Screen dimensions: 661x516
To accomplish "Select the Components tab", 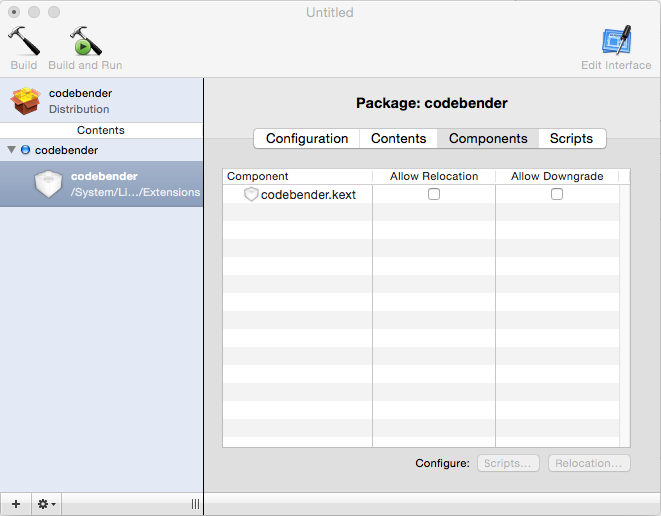I will pos(488,138).
